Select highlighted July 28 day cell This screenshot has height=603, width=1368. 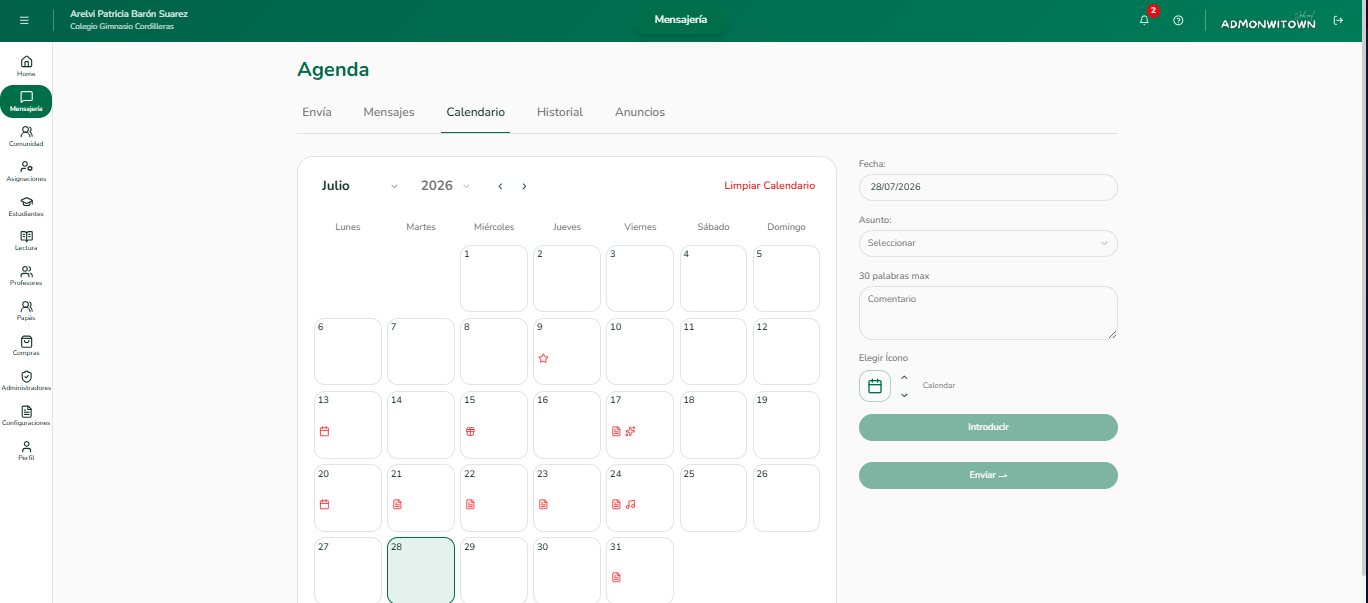point(421,570)
